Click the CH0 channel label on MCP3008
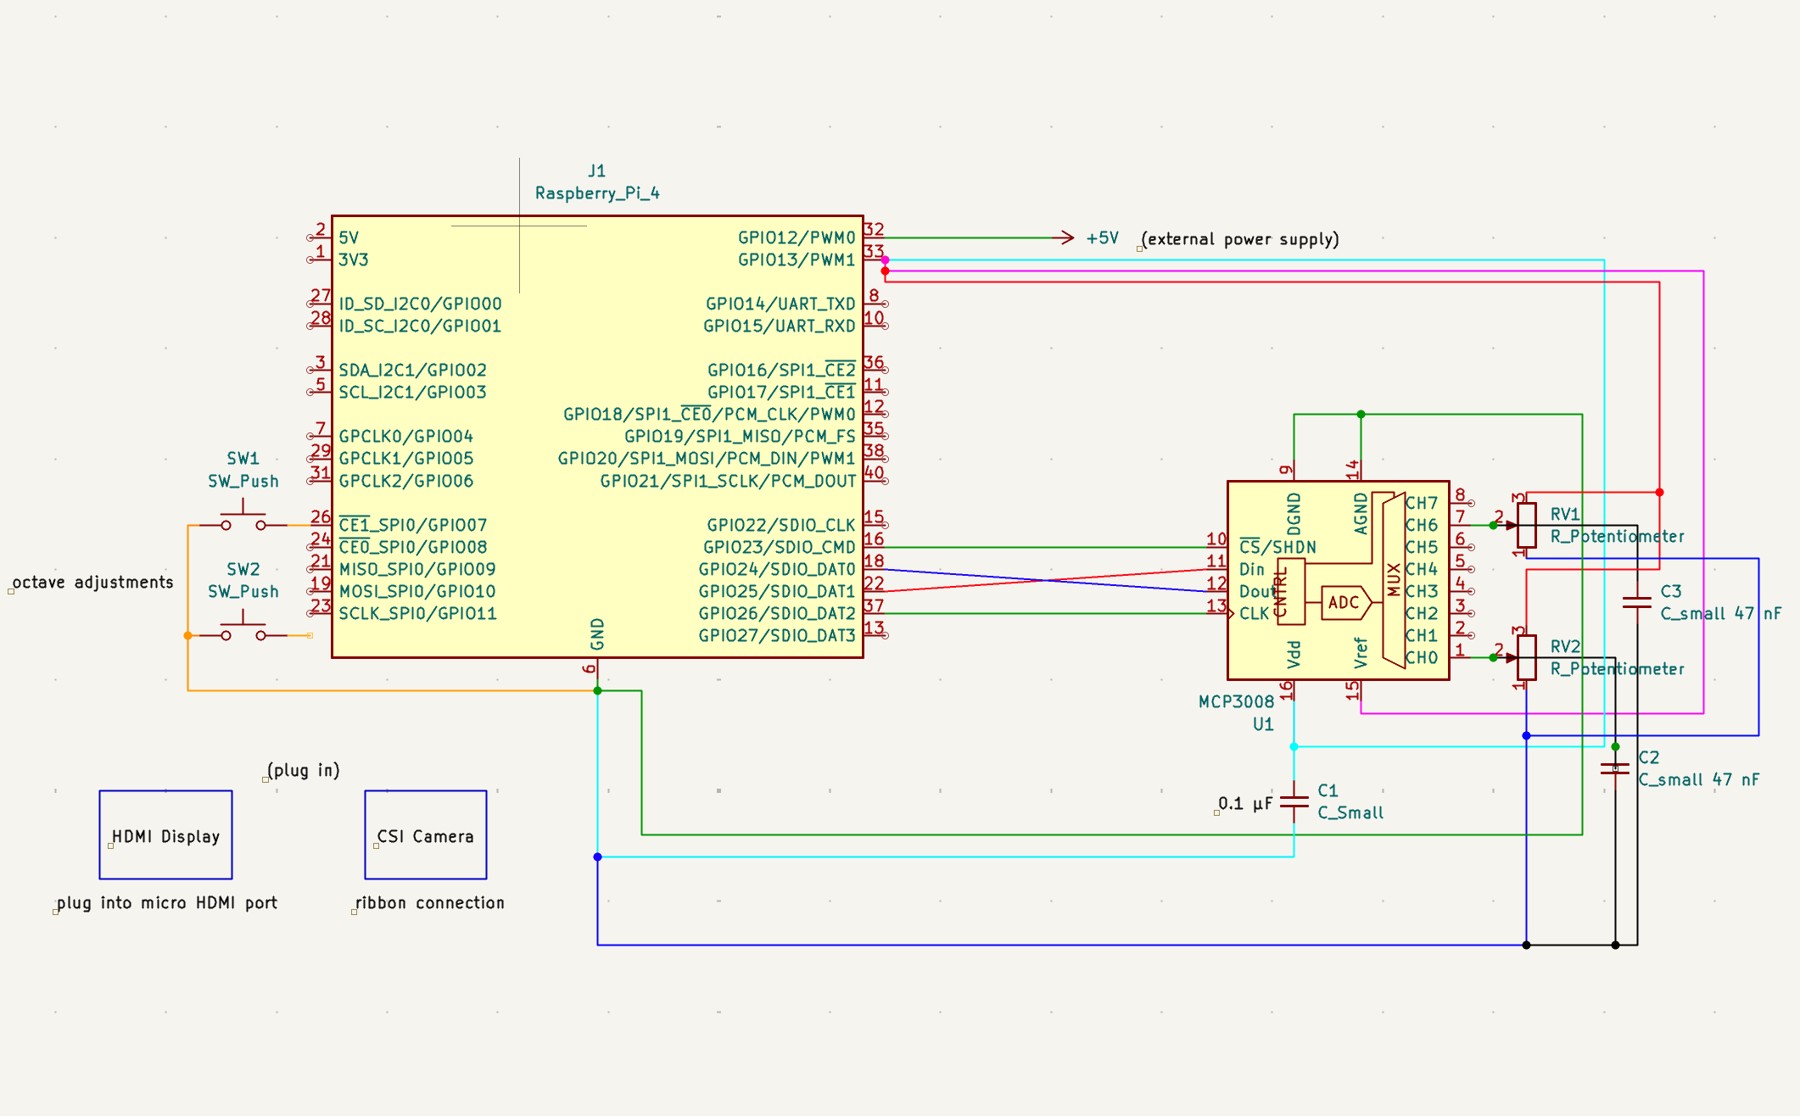The height and width of the screenshot is (1116, 1800). (x=1421, y=658)
